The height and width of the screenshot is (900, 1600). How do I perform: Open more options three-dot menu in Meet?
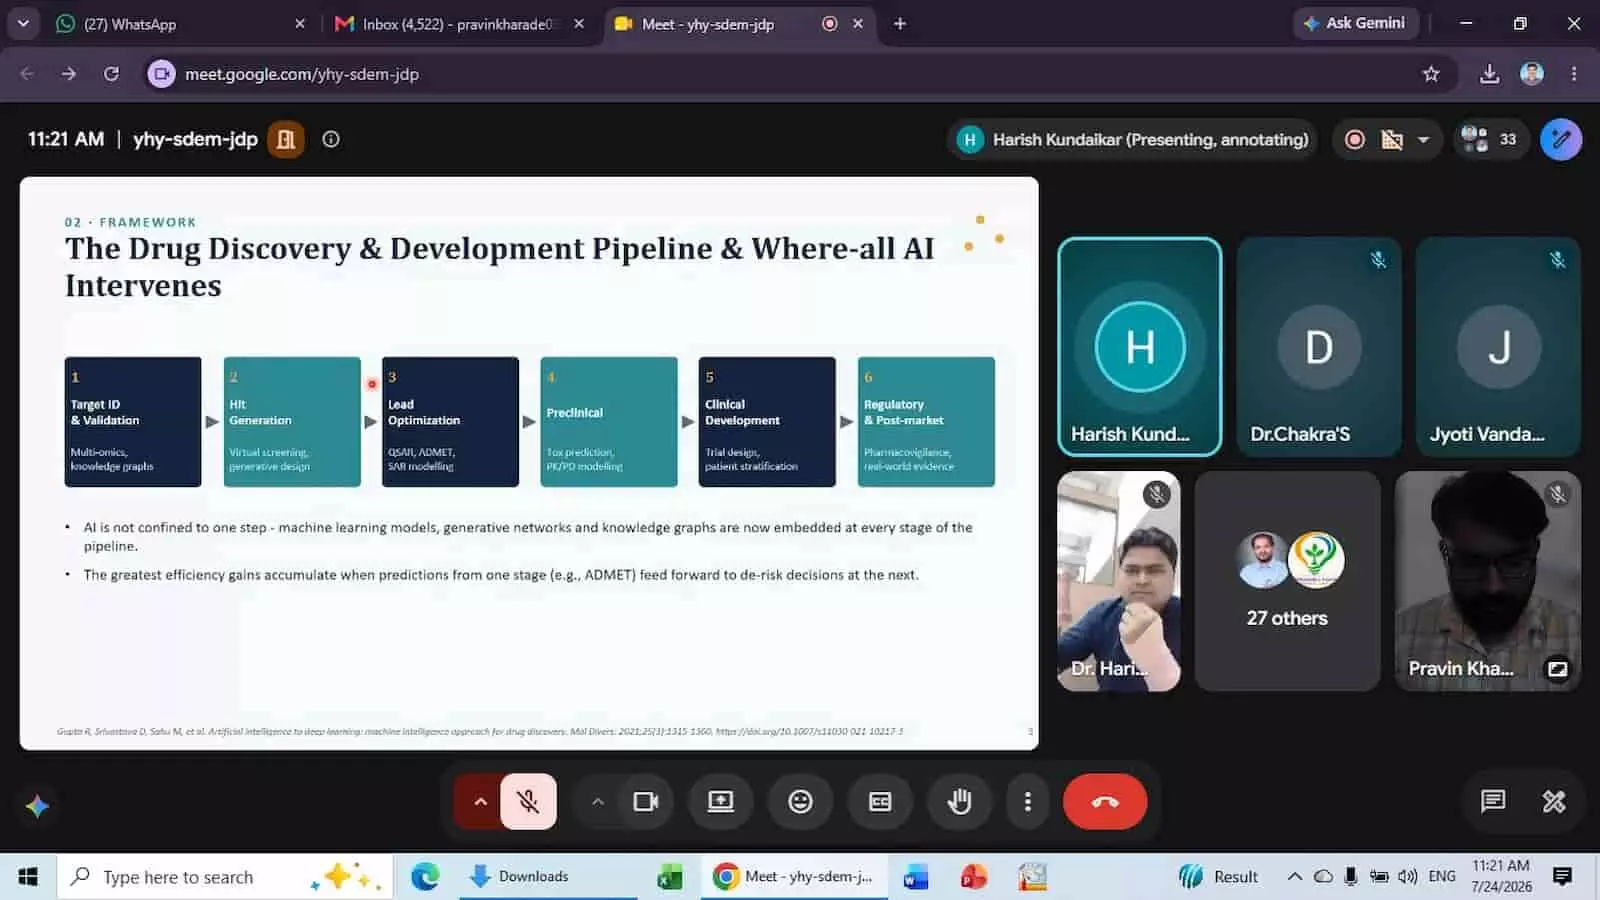pos(1027,801)
